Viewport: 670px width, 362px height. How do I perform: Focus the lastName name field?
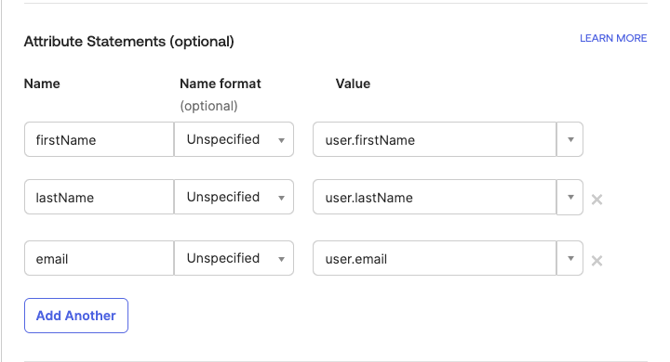[x=99, y=197]
